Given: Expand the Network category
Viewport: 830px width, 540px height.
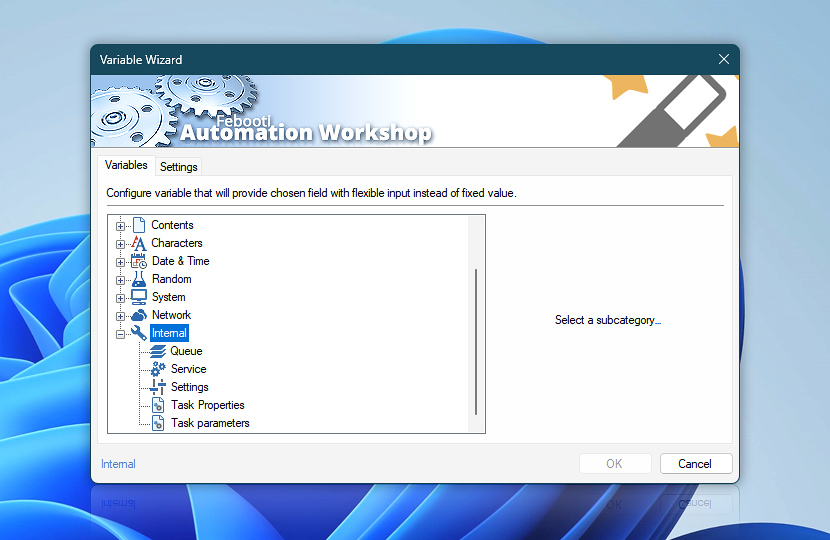Looking at the screenshot, I should click(x=120, y=316).
